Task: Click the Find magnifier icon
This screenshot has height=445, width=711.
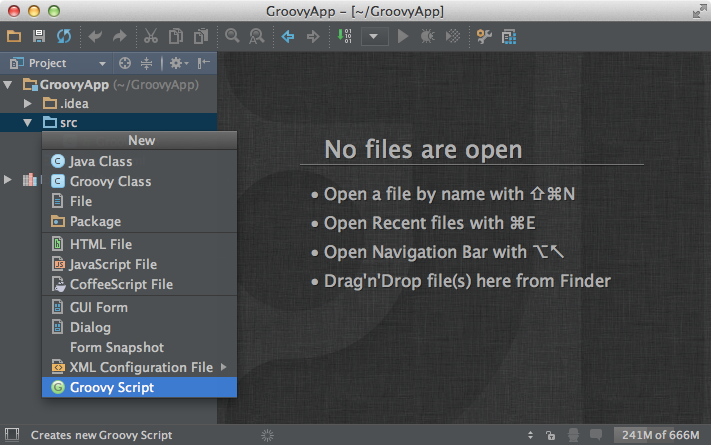Action: [x=232, y=36]
